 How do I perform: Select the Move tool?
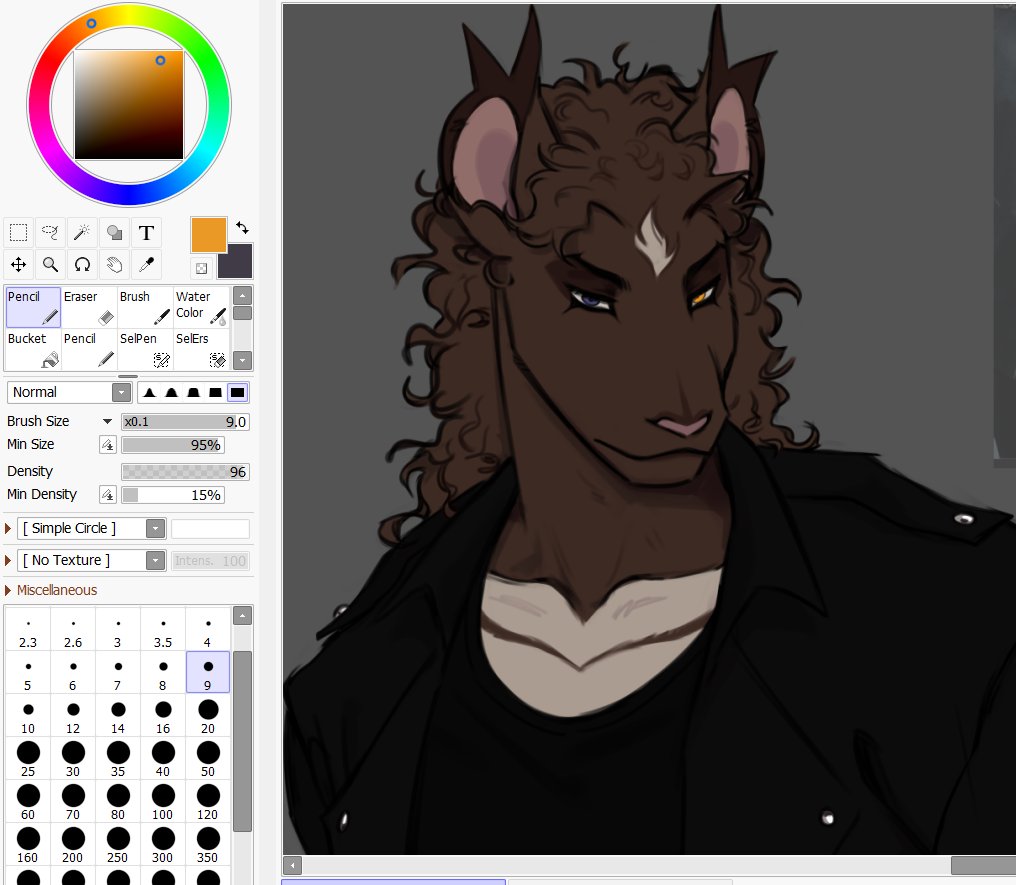tap(18, 264)
